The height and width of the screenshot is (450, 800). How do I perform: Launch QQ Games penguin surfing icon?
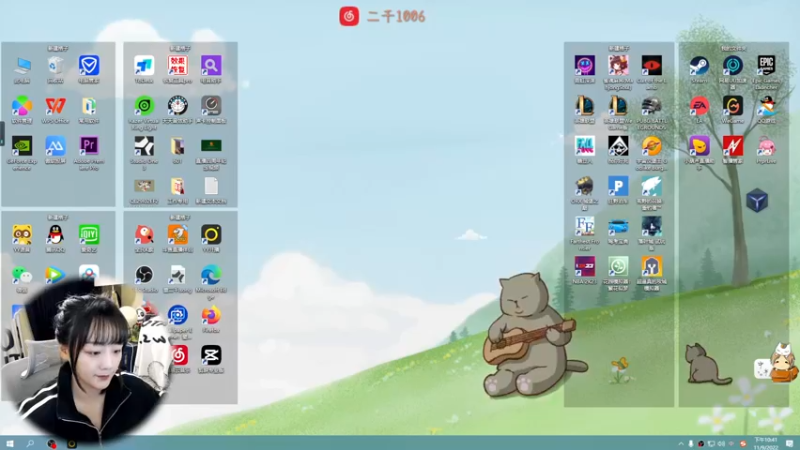pos(766,106)
